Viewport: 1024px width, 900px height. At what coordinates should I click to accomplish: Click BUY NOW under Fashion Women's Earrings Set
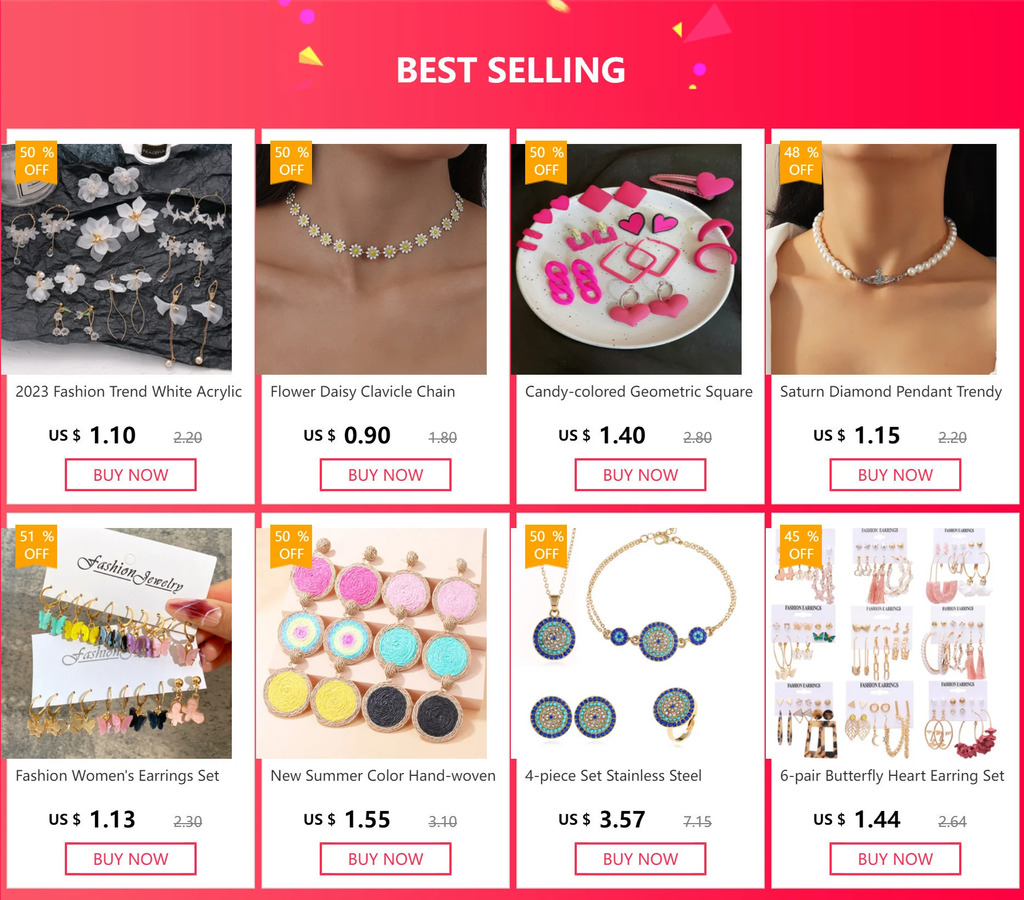pyautogui.click(x=131, y=859)
